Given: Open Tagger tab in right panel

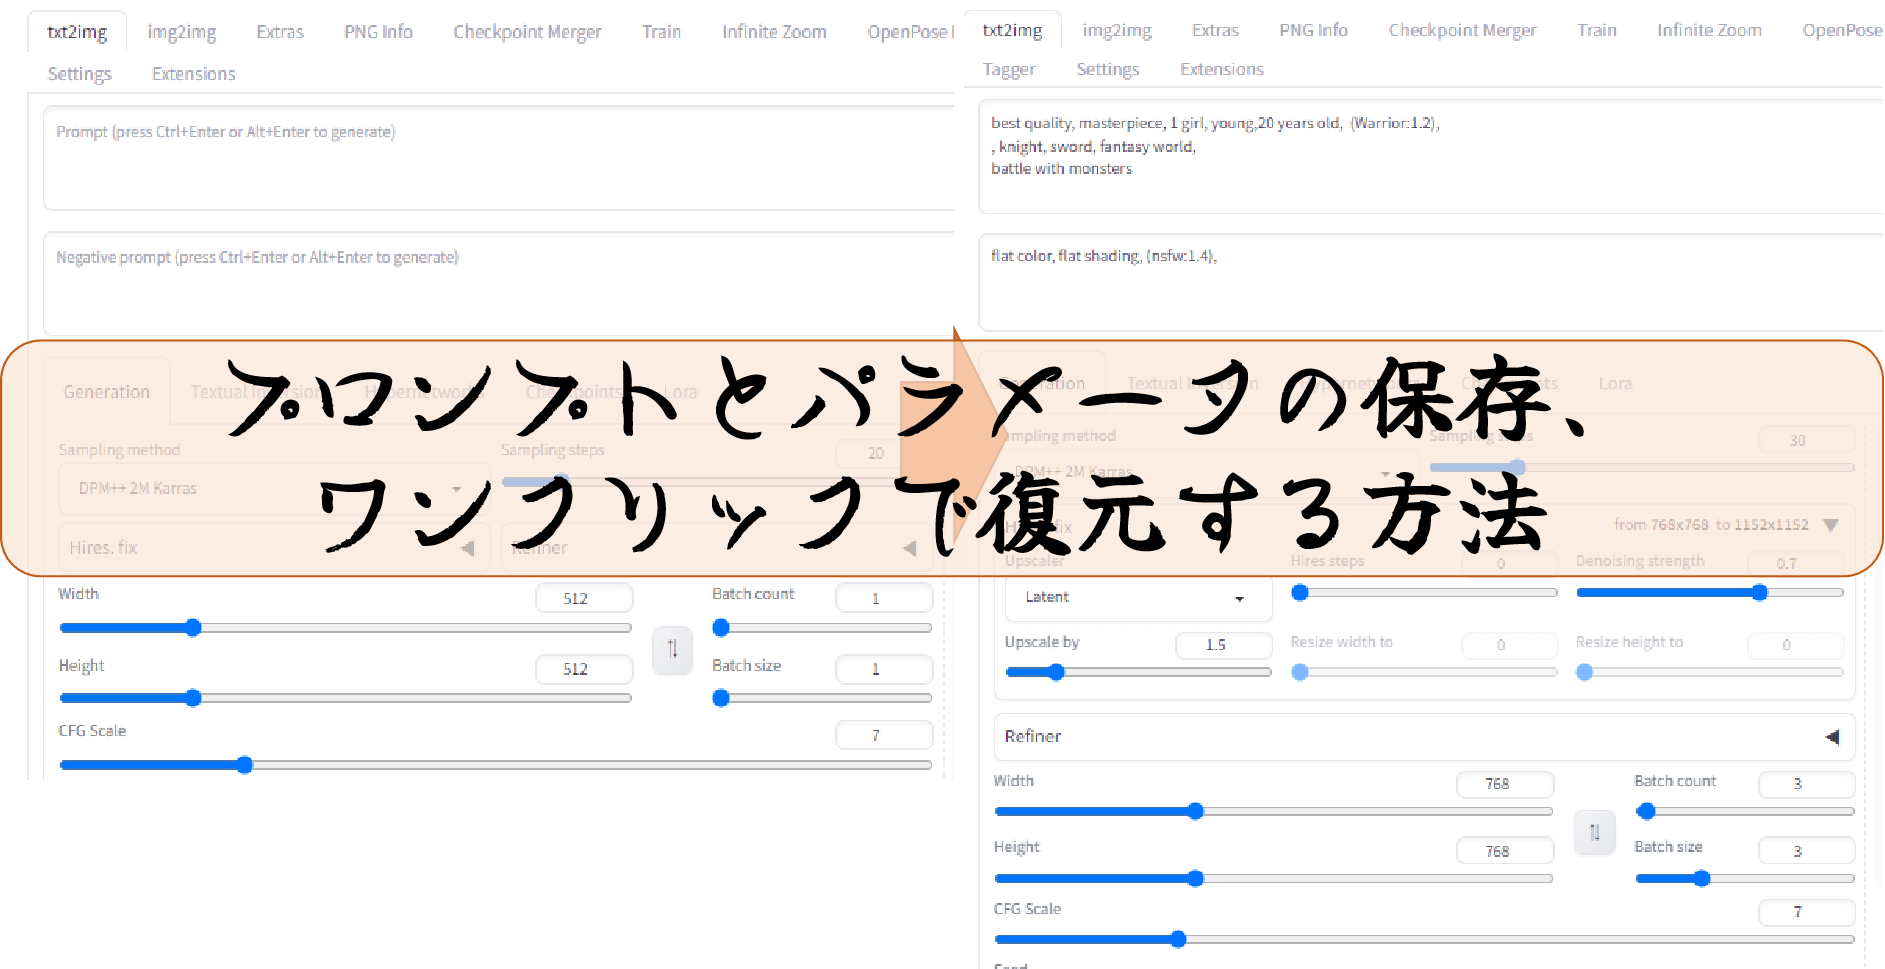Looking at the screenshot, I should (1009, 70).
